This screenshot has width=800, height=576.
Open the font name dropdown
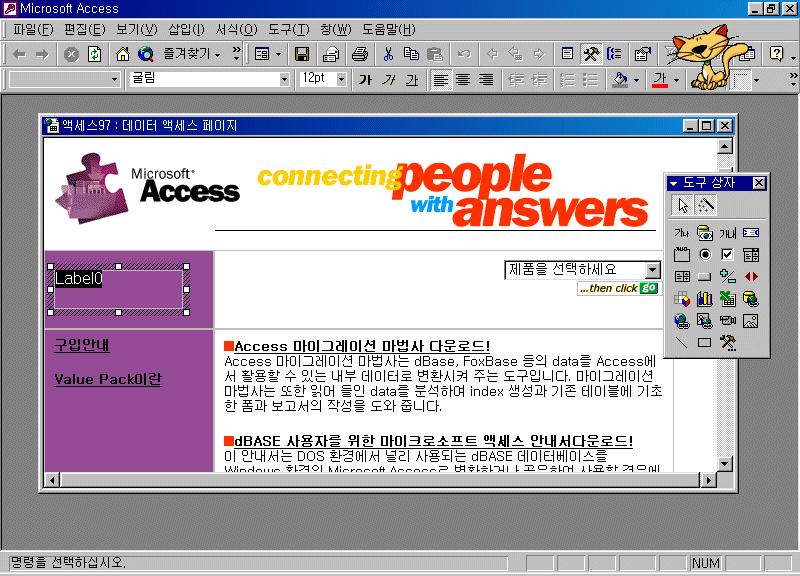click(284, 80)
